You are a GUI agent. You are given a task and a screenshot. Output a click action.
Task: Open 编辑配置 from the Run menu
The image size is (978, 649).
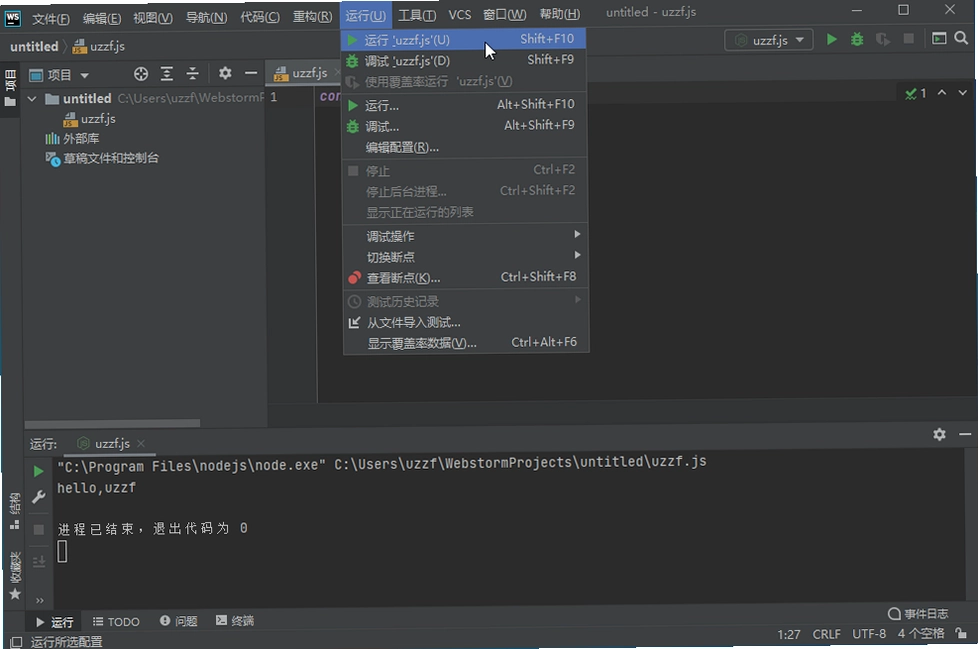(464, 147)
